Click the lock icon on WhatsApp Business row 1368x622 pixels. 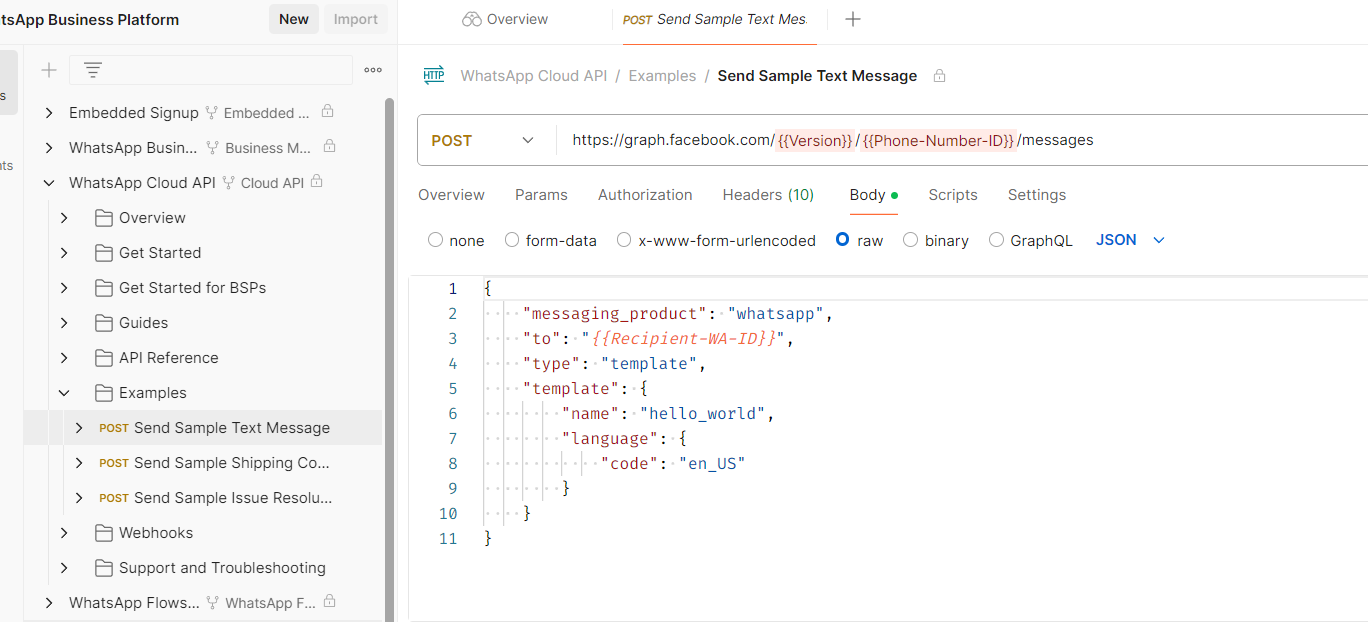329,147
